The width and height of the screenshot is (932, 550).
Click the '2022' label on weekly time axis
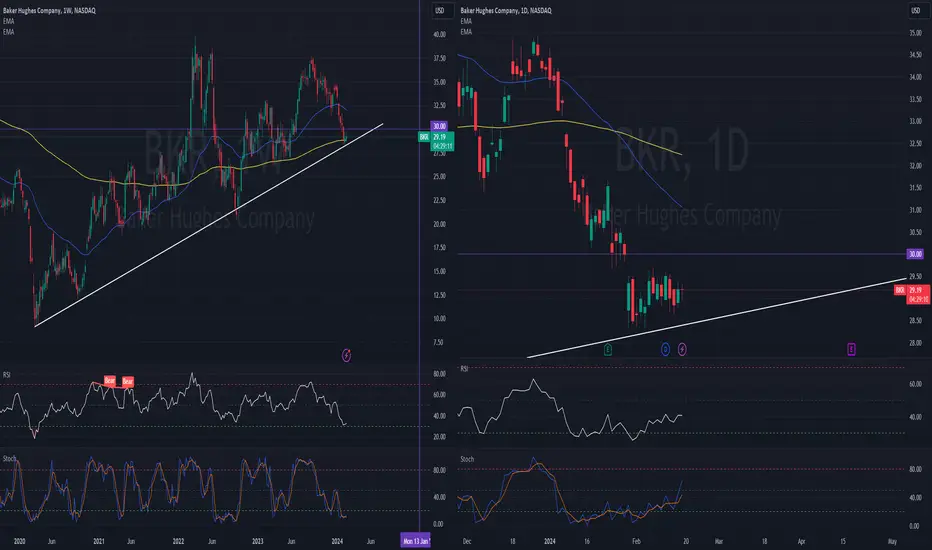178,542
